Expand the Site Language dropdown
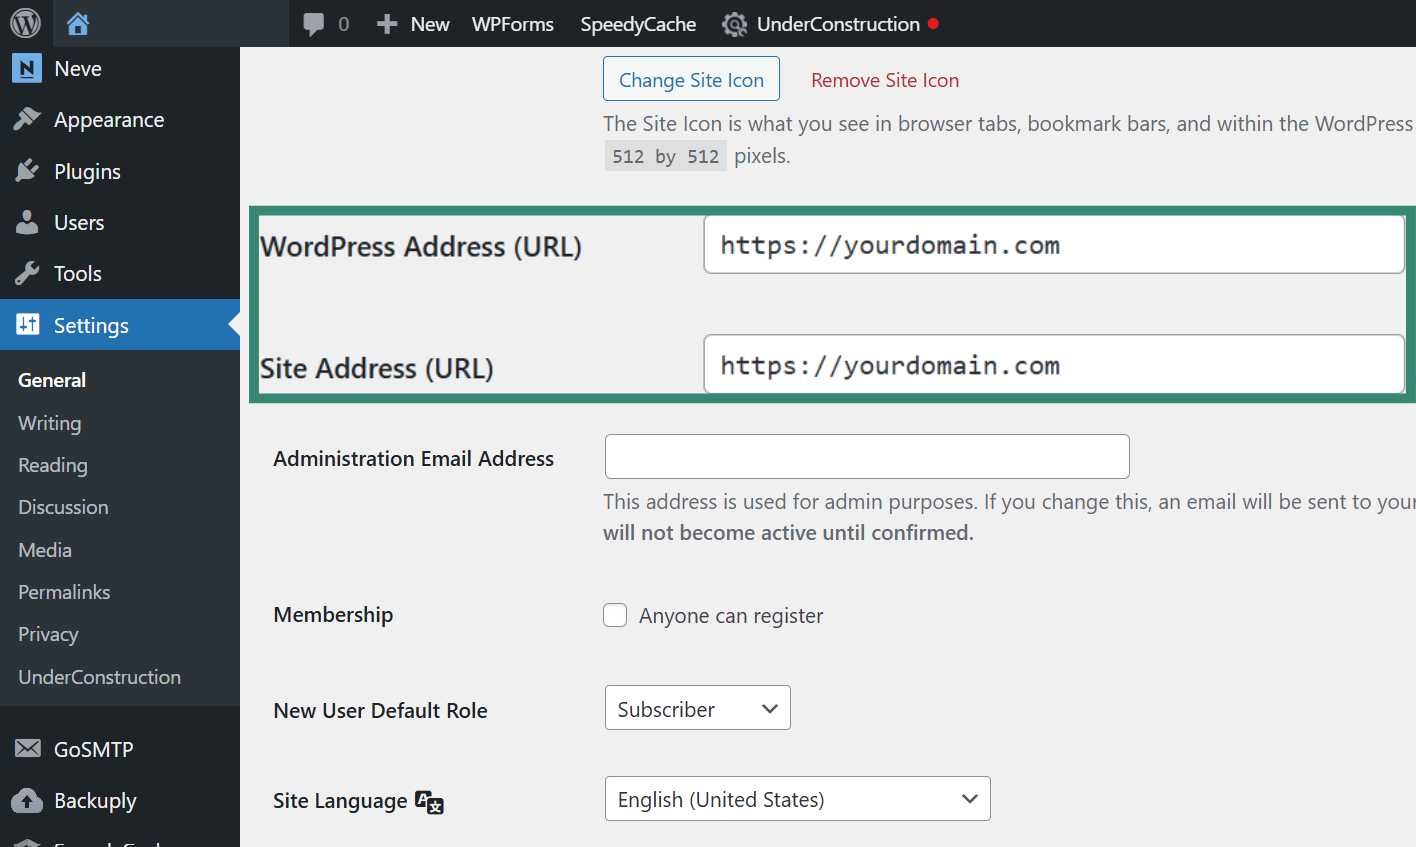 (797, 798)
